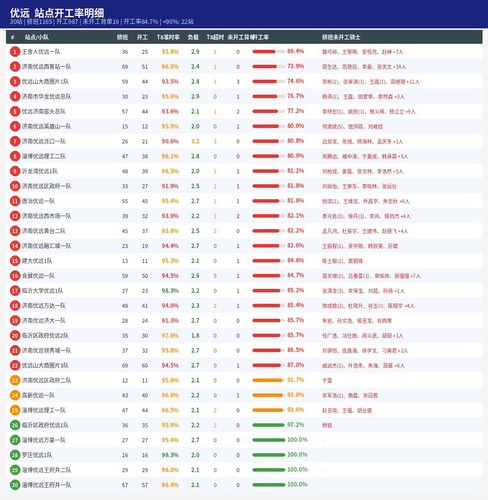Screen dimensions: 488x500
Task: Click team name 临沂大学优远1队
Action: [x=42, y=291]
